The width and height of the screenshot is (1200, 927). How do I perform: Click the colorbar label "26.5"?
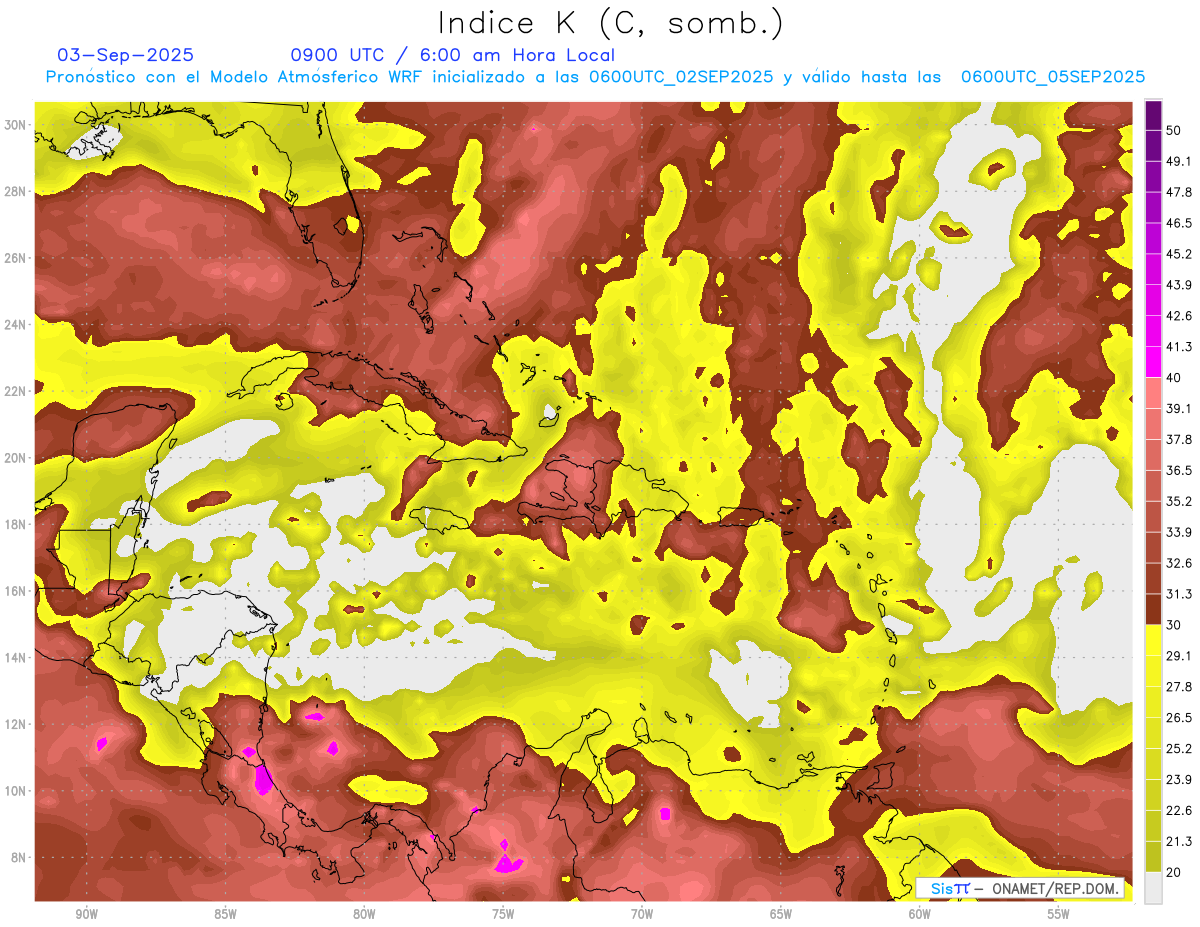click(x=1179, y=718)
